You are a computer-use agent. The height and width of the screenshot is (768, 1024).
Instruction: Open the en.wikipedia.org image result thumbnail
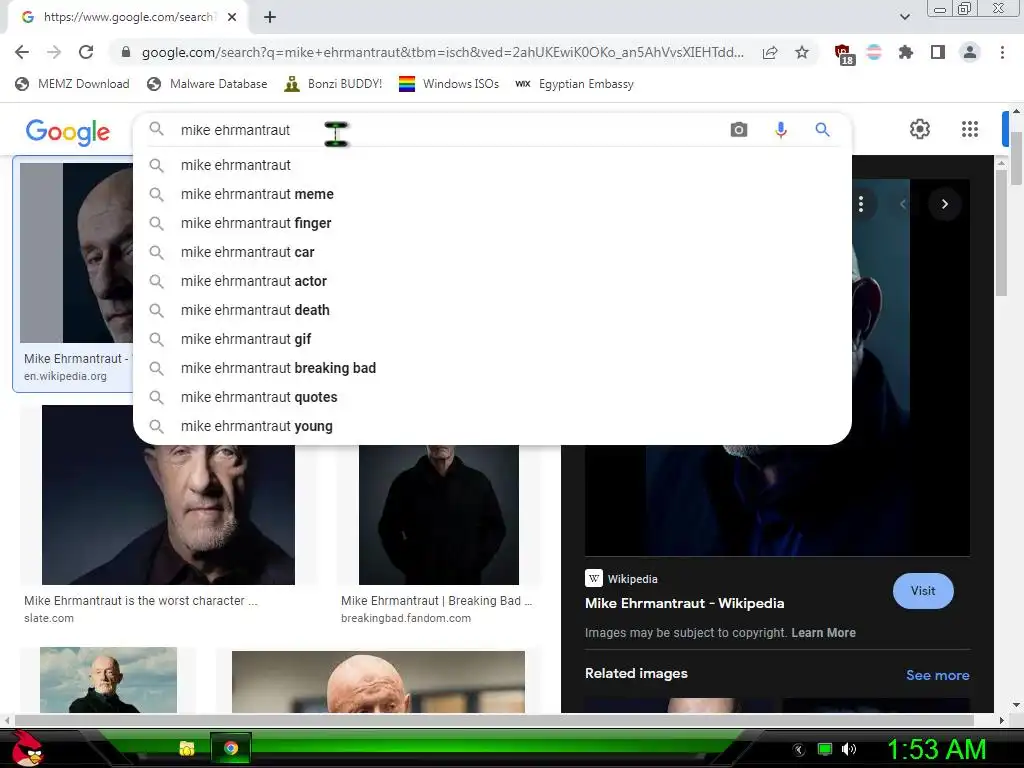coord(76,253)
